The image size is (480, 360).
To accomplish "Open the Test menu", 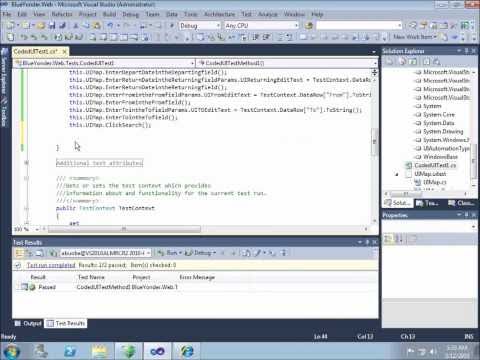I will pos(246,14).
